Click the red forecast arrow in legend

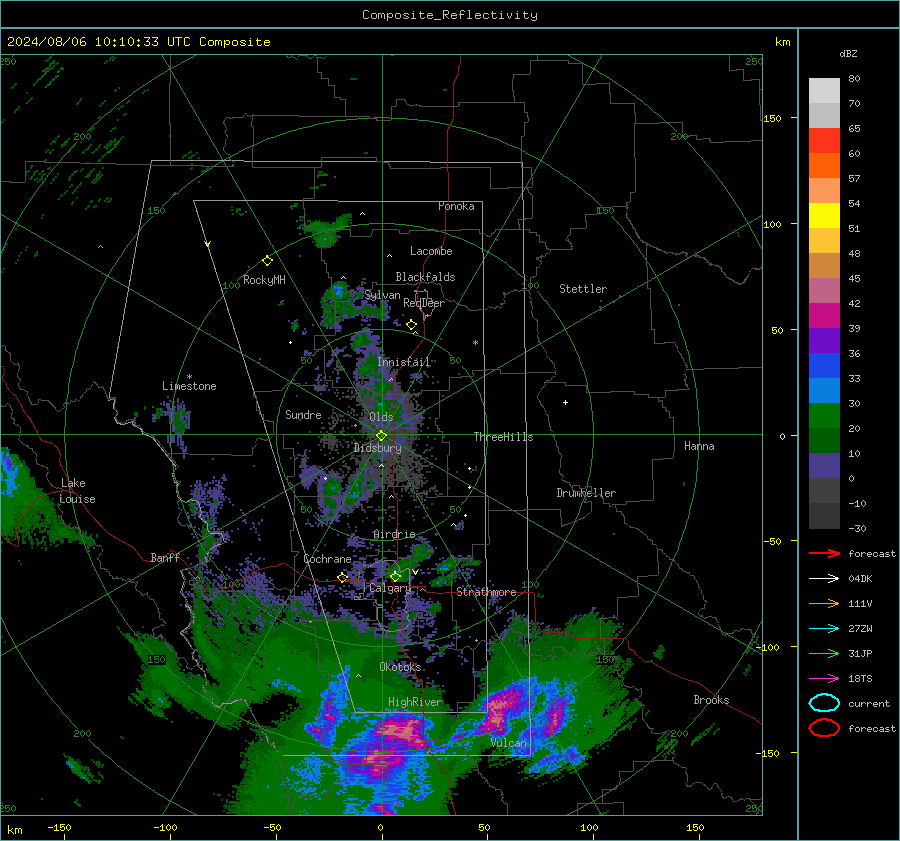click(824, 553)
